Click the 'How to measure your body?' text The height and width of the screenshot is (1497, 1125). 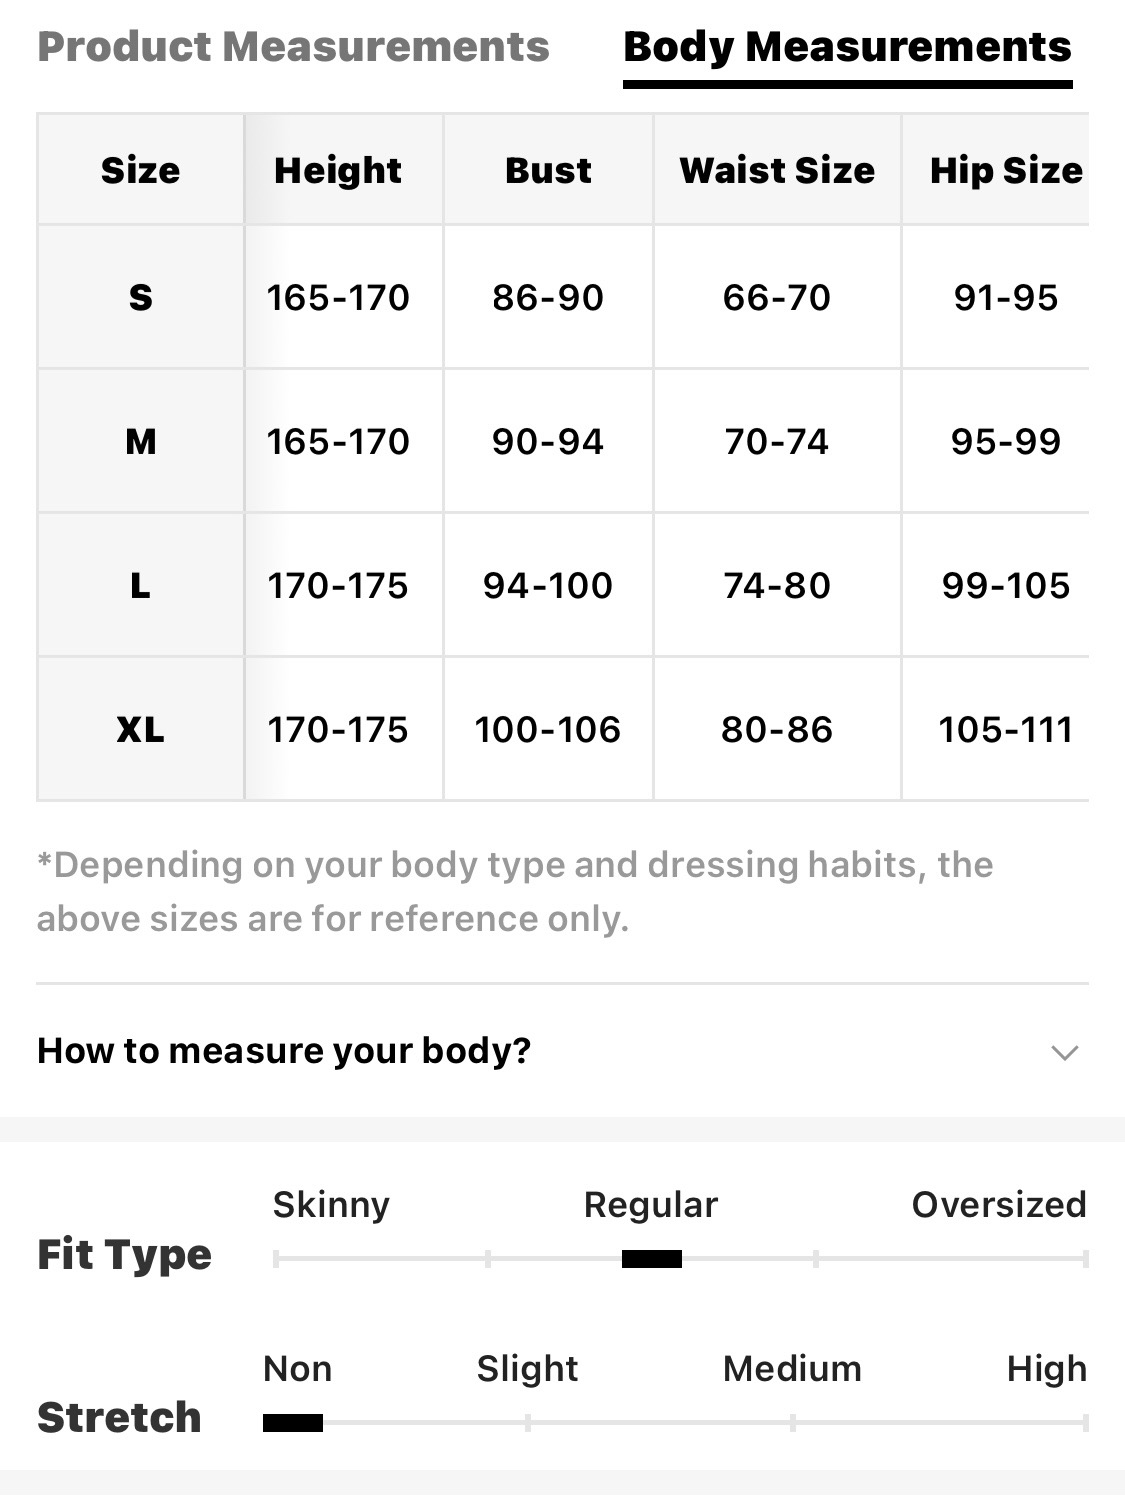pyautogui.click(x=284, y=1051)
